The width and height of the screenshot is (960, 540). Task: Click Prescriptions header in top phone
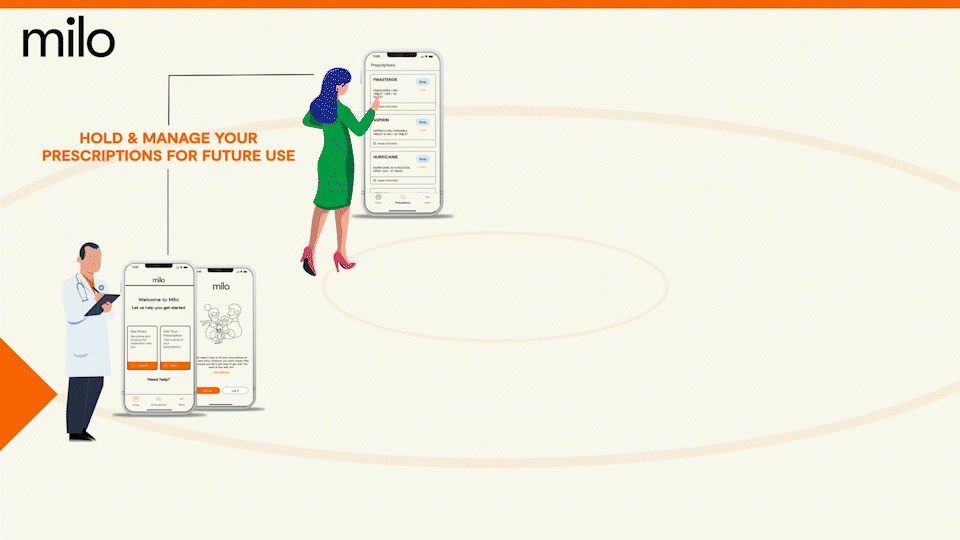coord(383,65)
